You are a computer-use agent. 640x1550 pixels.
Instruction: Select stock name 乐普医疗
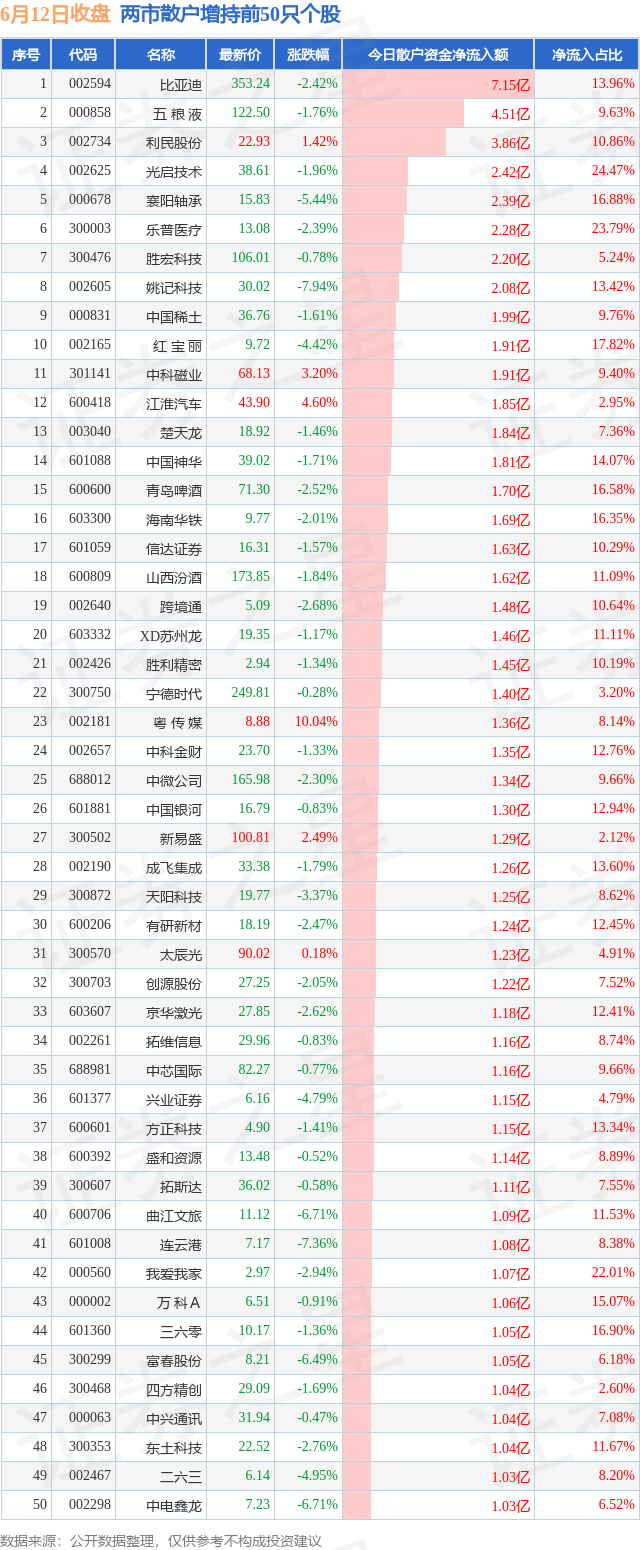[x=174, y=229]
